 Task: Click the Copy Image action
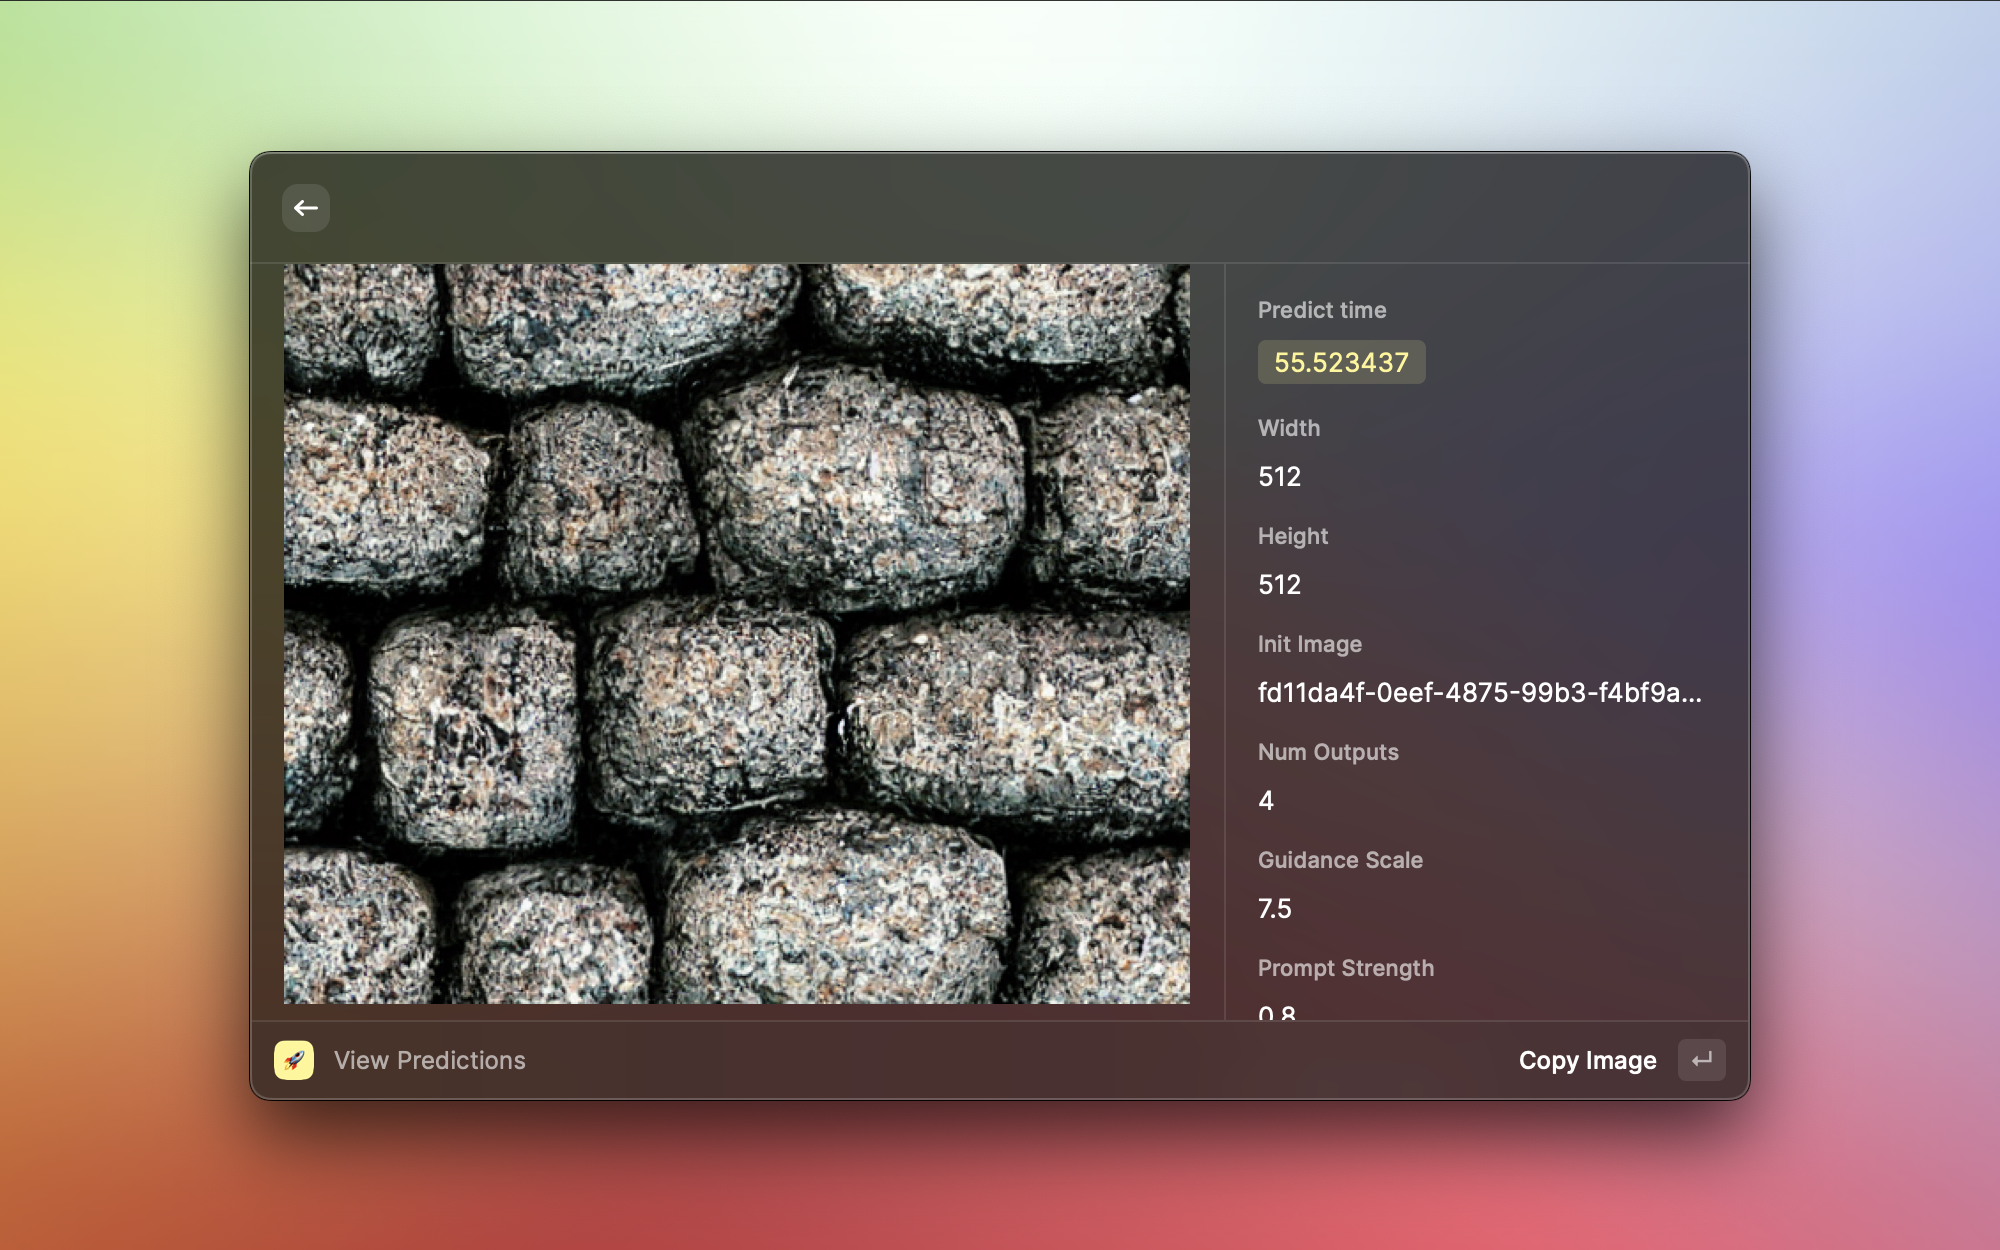click(1587, 1060)
